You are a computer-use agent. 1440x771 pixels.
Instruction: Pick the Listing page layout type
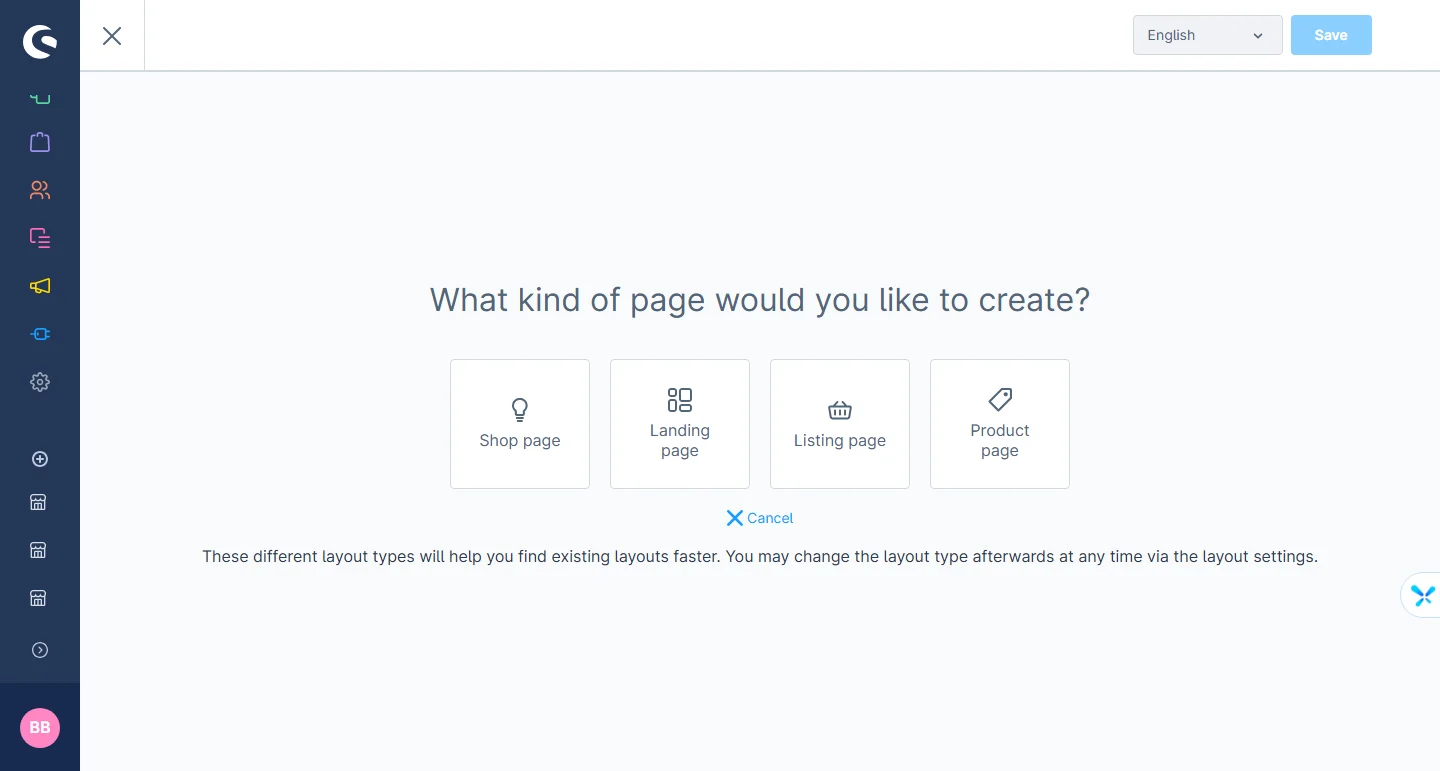[840, 424]
